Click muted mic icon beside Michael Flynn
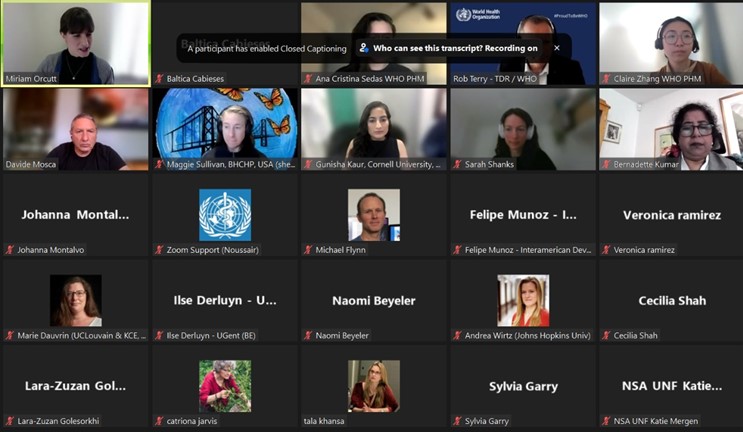 point(308,250)
